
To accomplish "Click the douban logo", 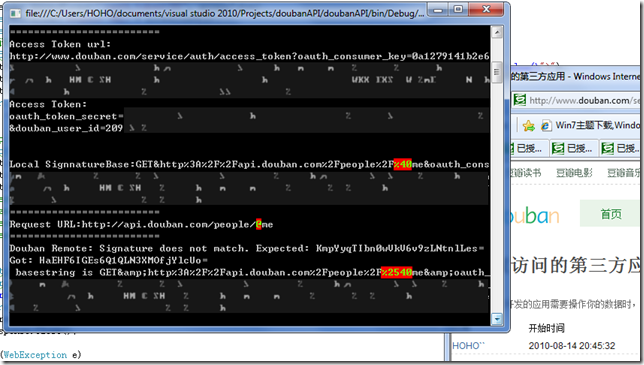I will [535, 216].
